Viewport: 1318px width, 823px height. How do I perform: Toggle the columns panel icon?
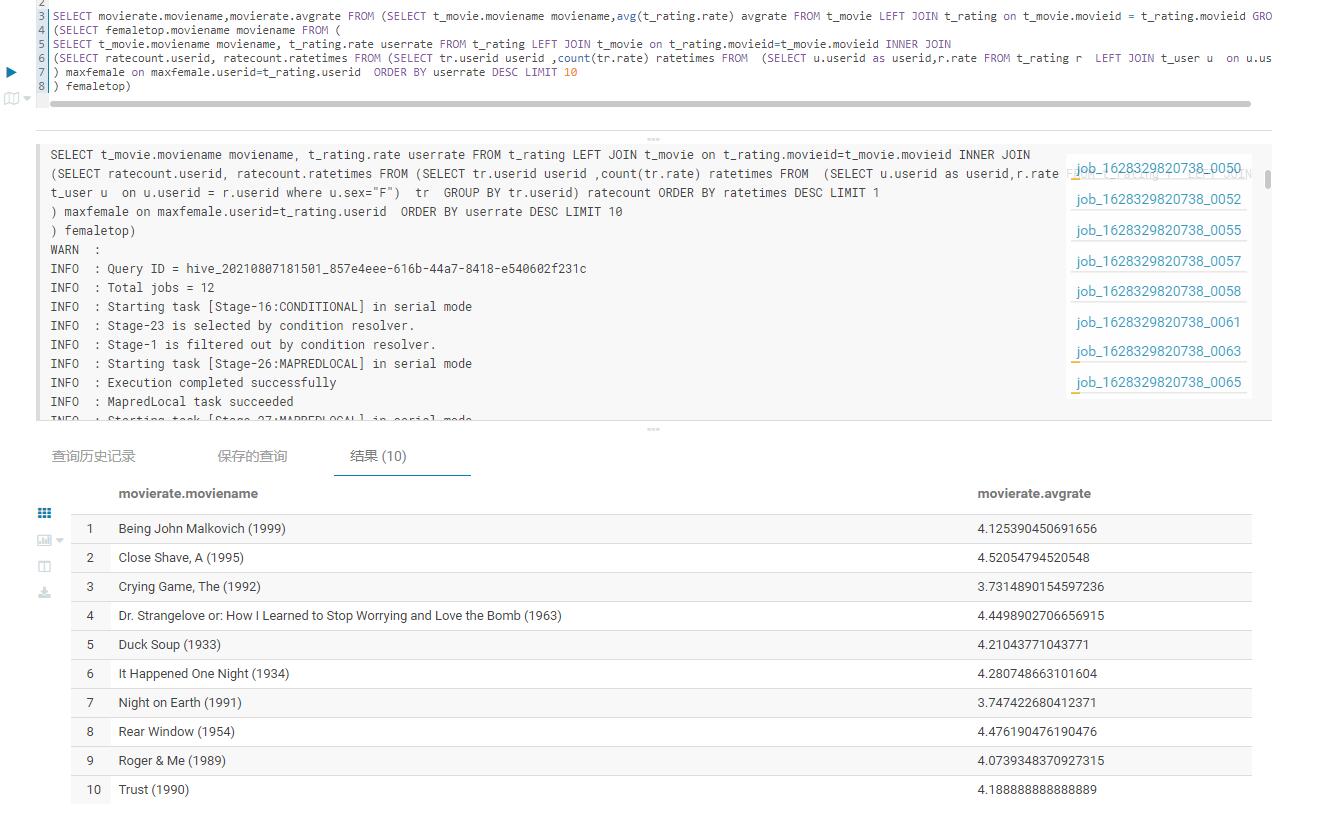(44, 566)
